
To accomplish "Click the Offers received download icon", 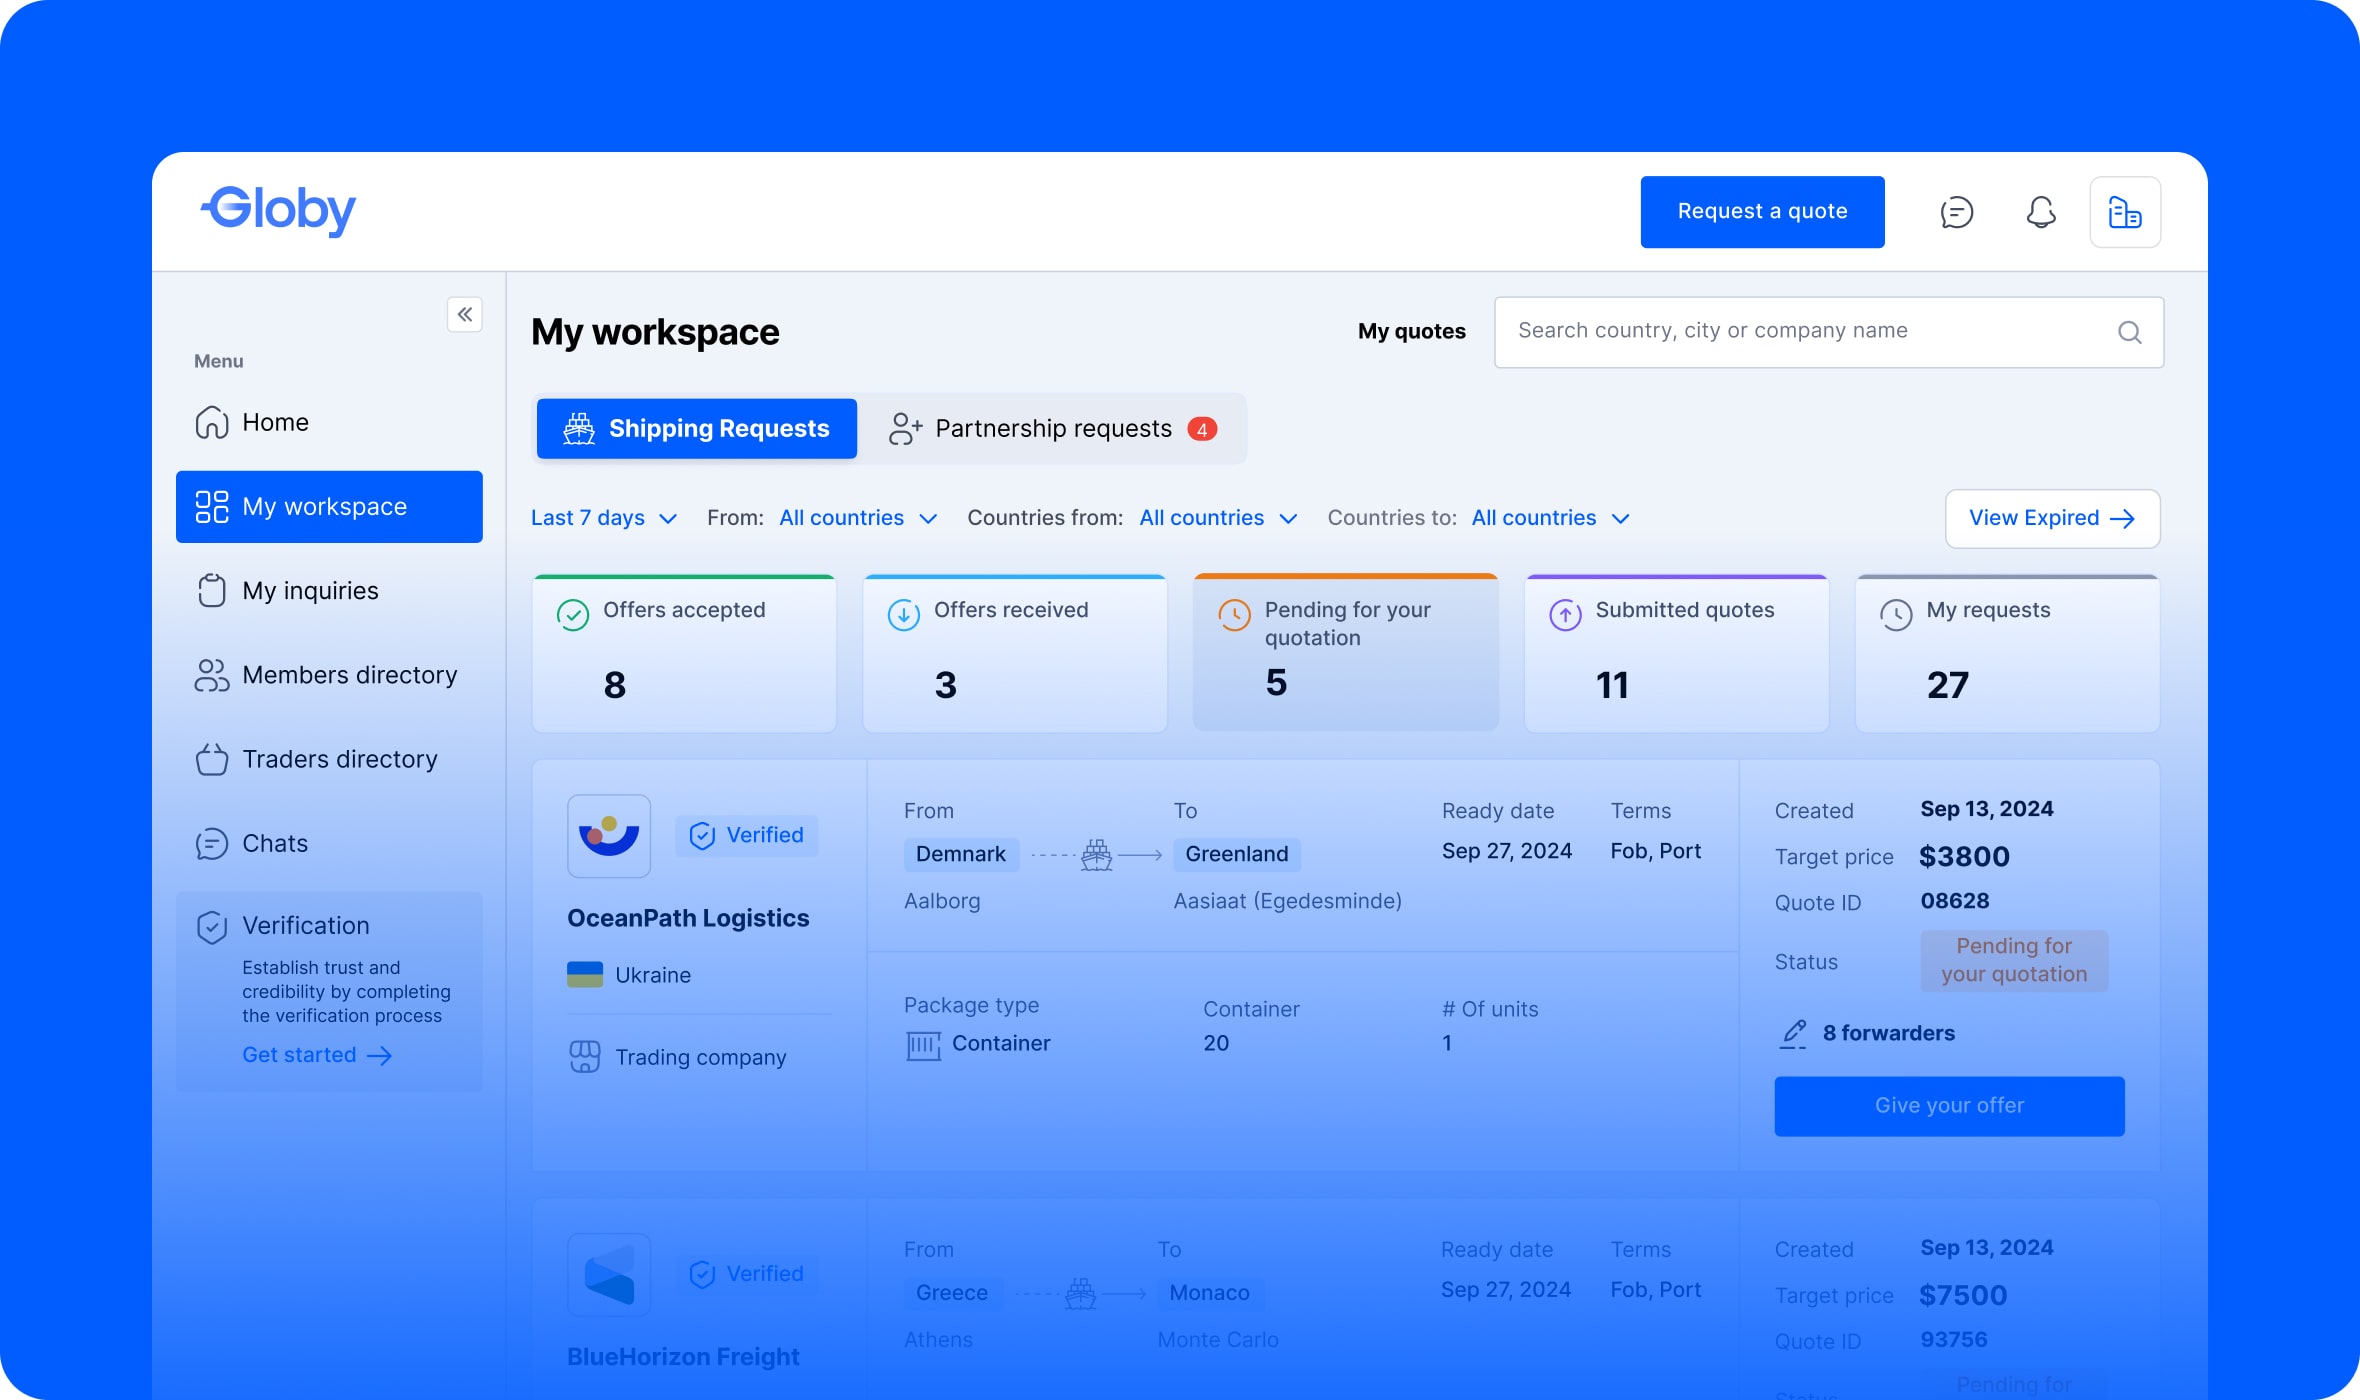I will 903,615.
